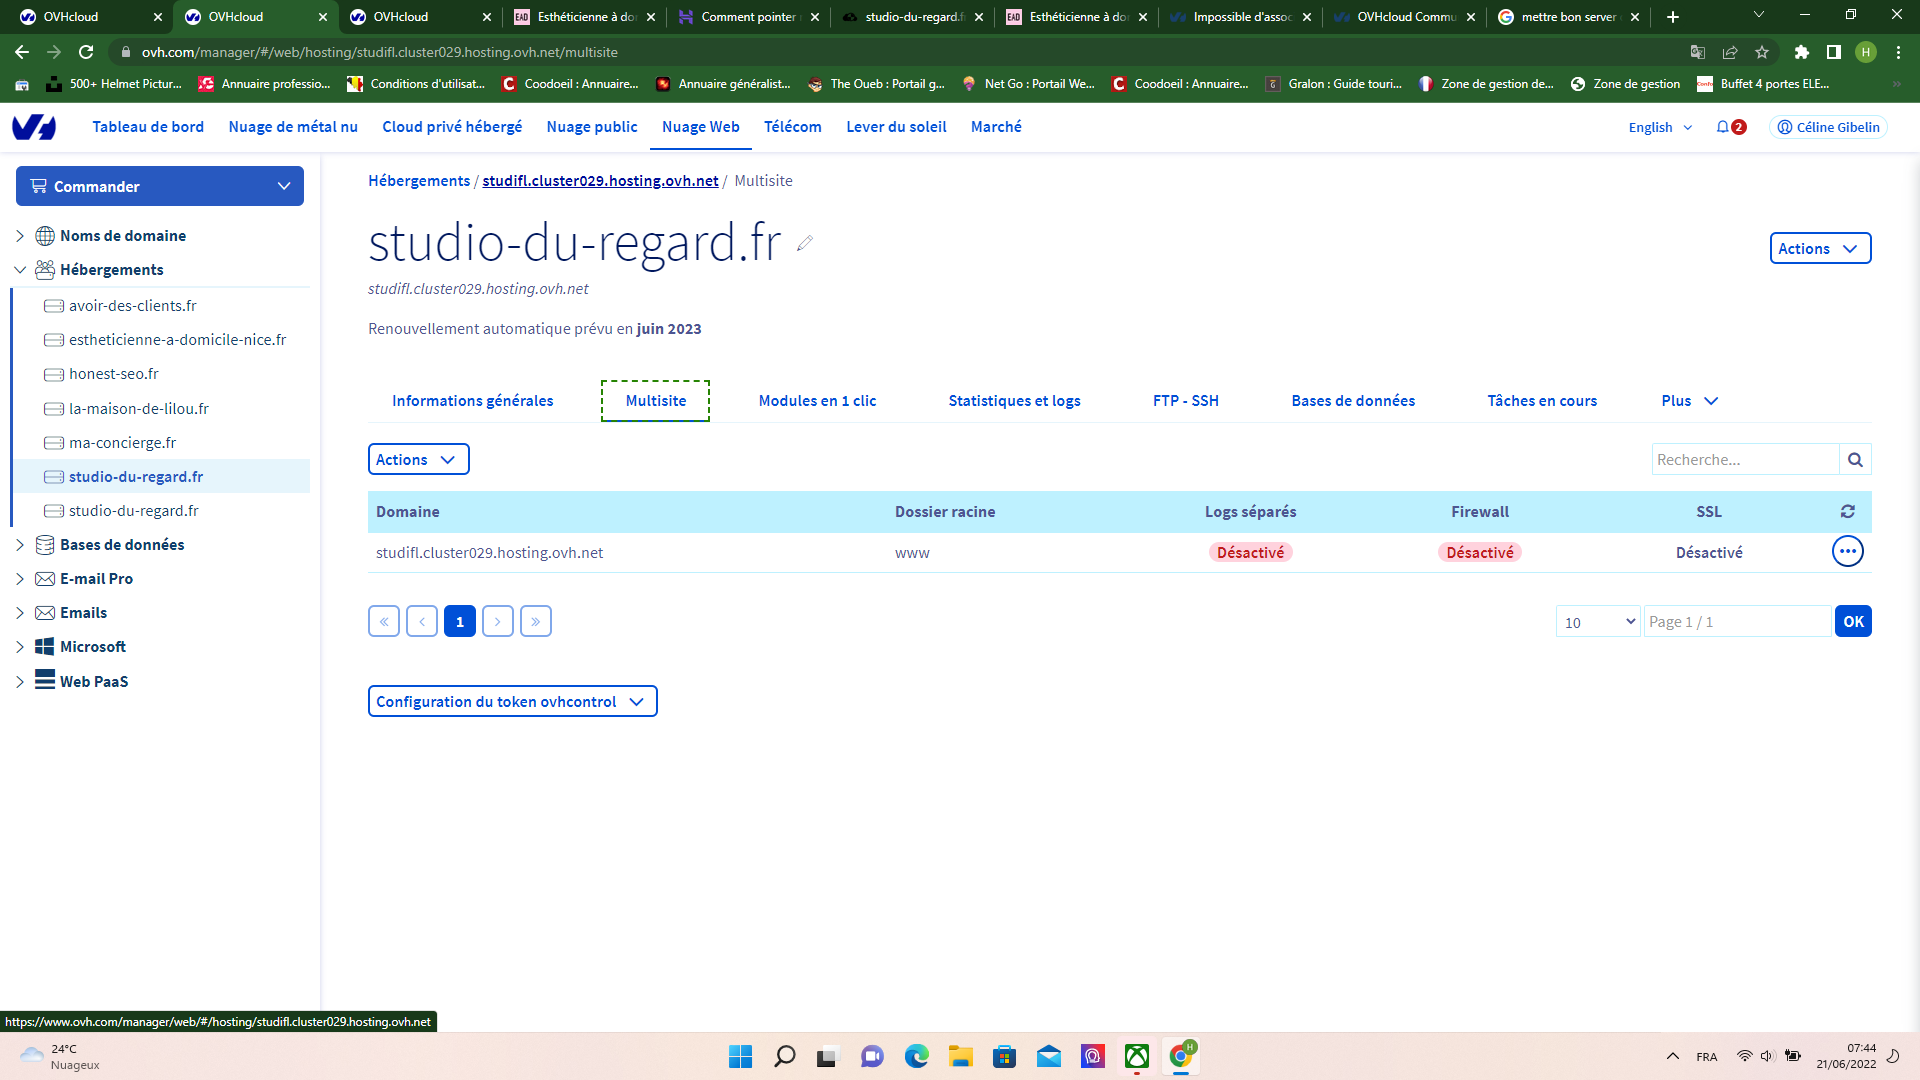The width and height of the screenshot is (1920, 1080).
Task: Refresh the multisite table with the reload icon
Action: pyautogui.click(x=1847, y=511)
